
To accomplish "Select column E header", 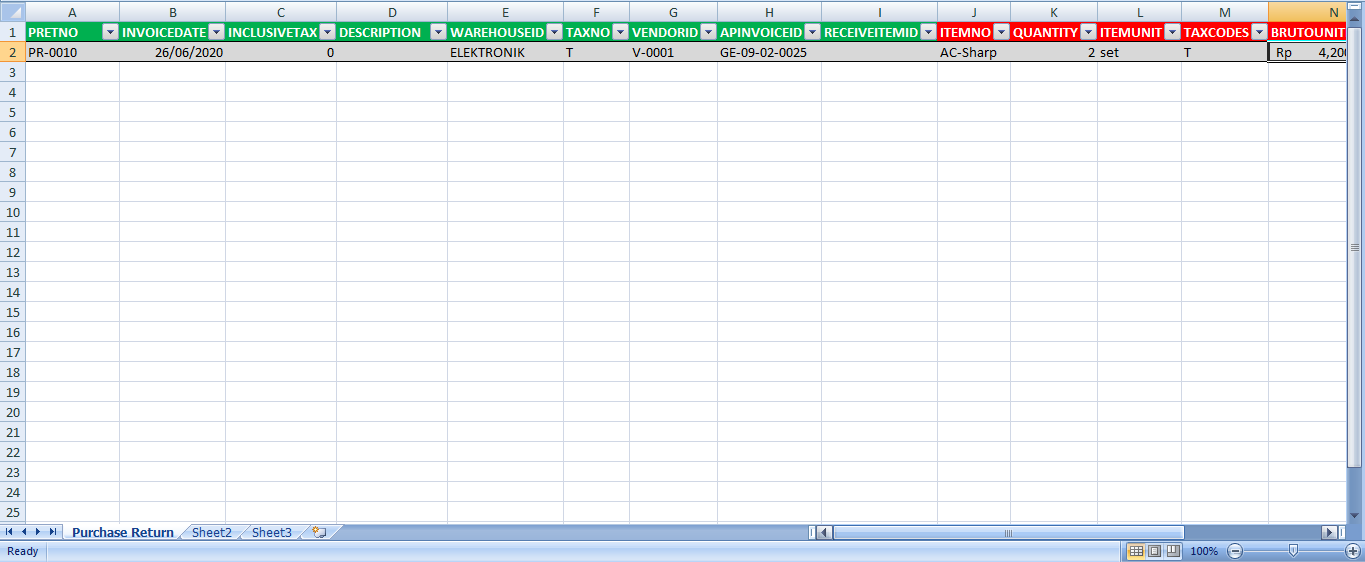I will 505,12.
